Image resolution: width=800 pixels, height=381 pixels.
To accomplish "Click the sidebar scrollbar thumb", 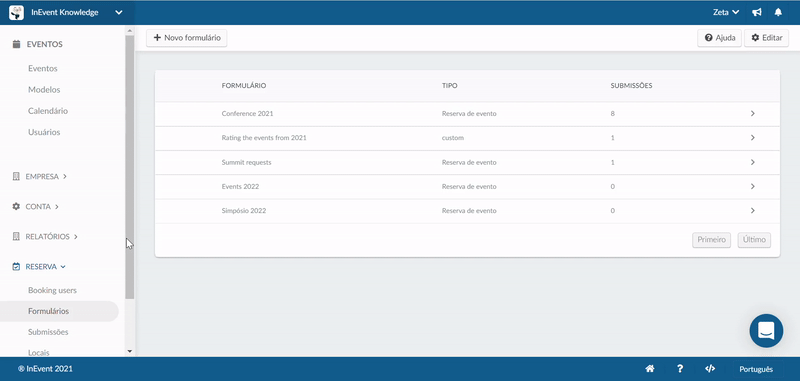I will point(130,167).
